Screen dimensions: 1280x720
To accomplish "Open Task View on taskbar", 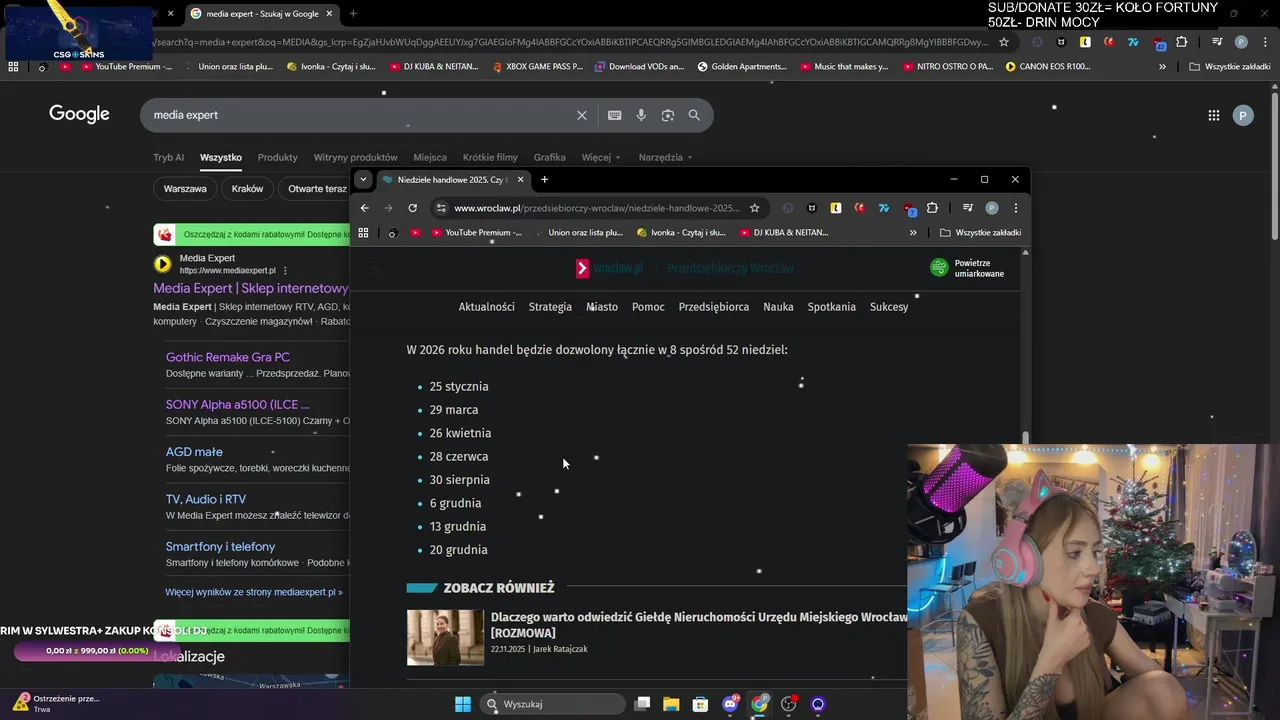I will pos(642,704).
